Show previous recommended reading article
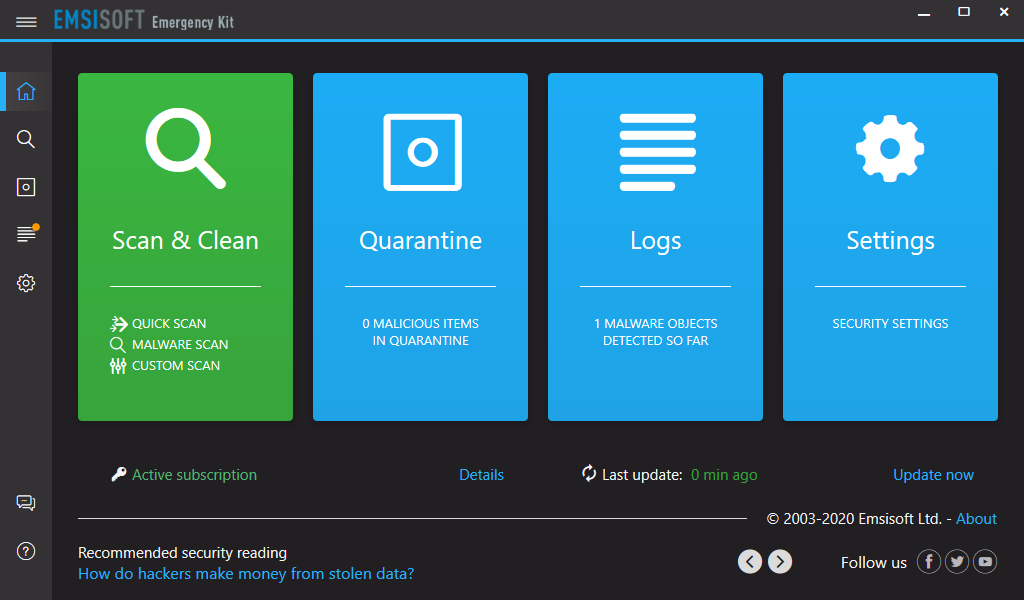 (750, 561)
